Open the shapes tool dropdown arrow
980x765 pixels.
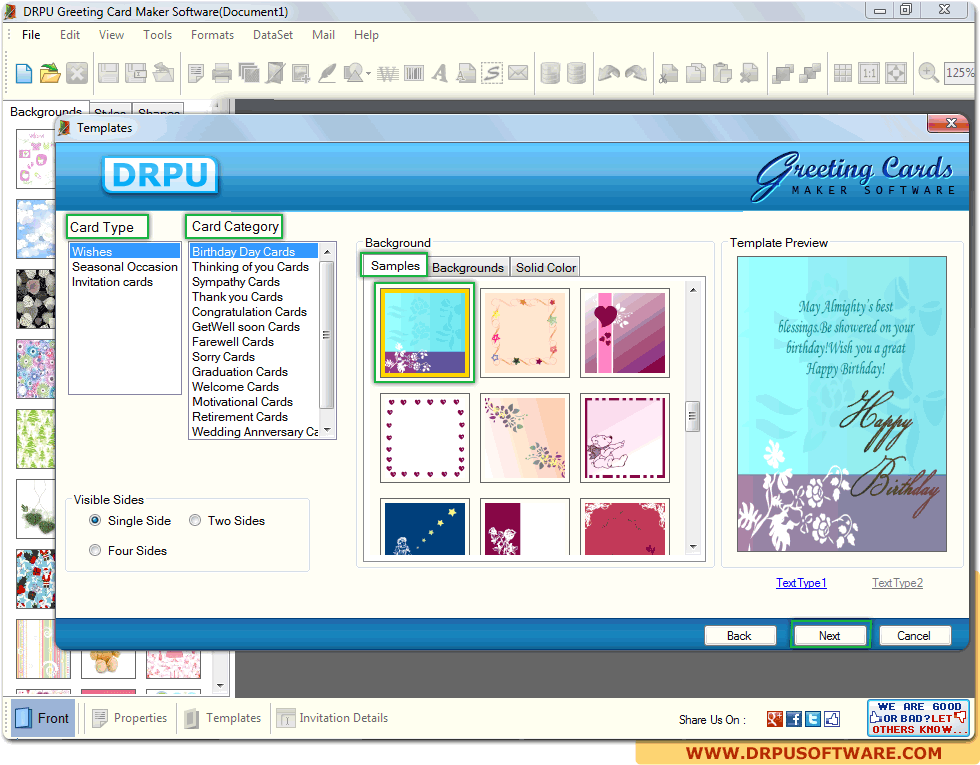click(x=368, y=74)
